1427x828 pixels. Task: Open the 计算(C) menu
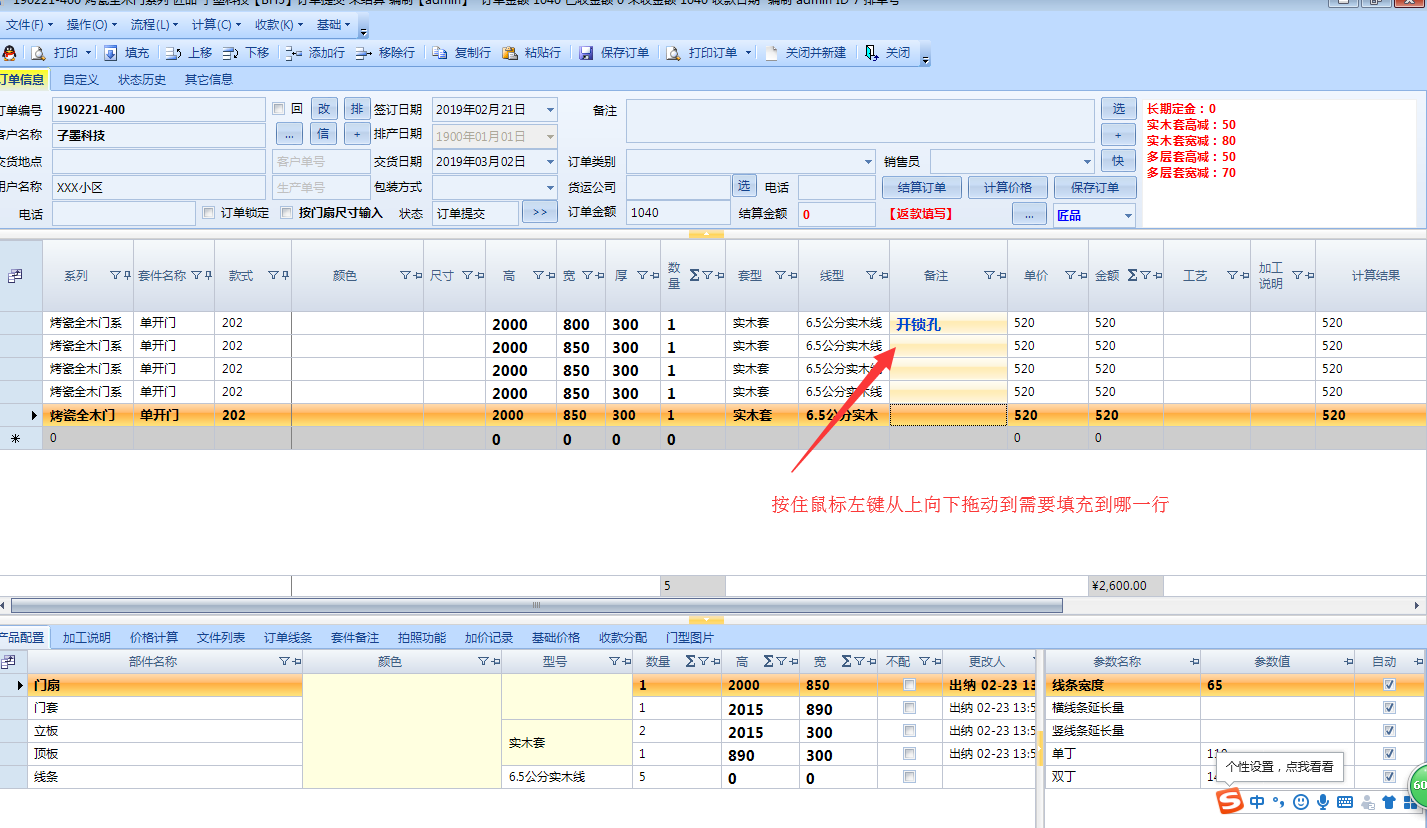[x=215, y=24]
